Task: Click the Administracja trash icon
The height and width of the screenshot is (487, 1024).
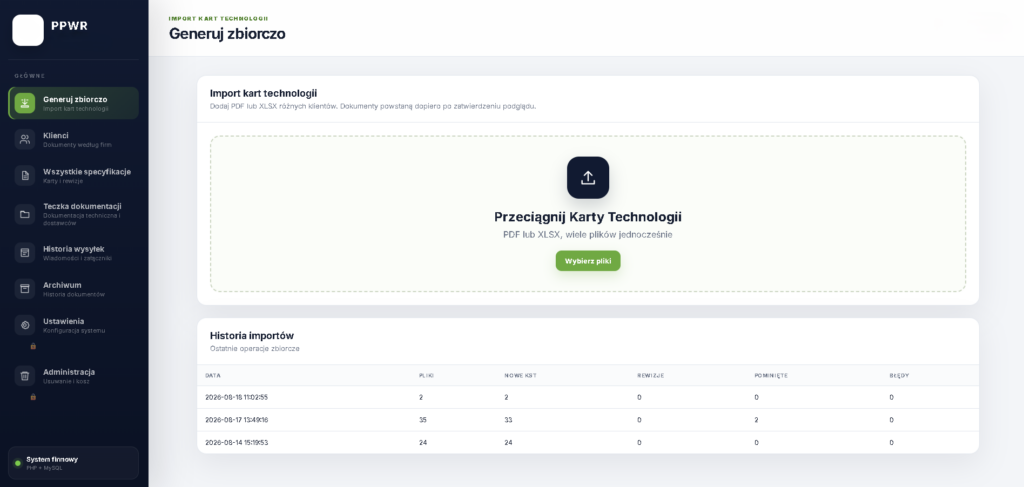Action: pyautogui.click(x=25, y=376)
